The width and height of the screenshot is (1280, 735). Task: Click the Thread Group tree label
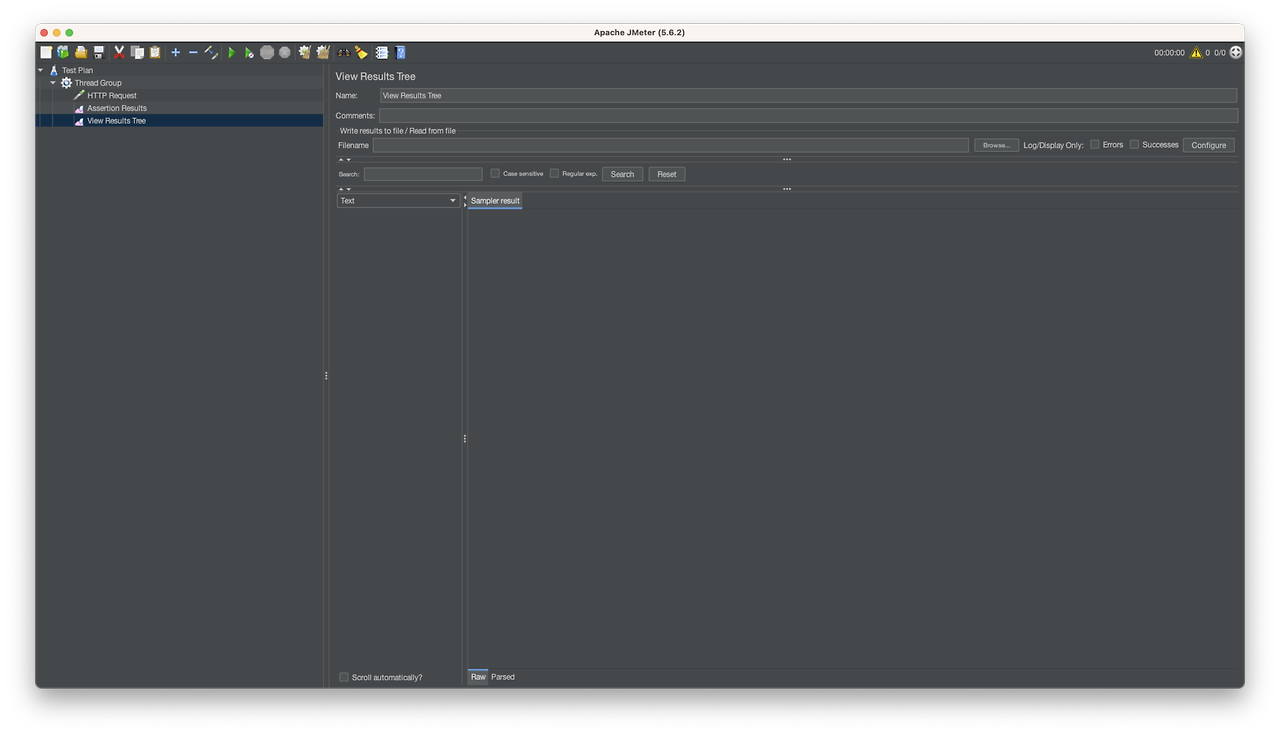coord(98,83)
